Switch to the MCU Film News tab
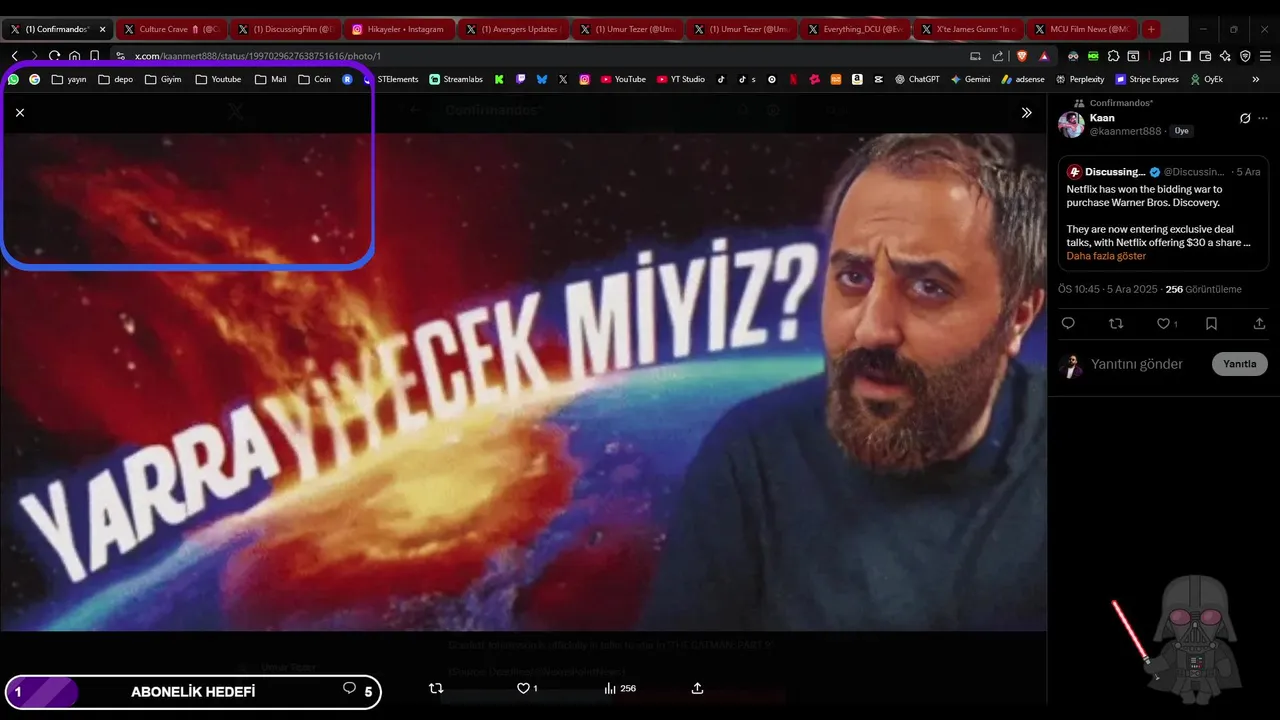 tap(1083, 29)
